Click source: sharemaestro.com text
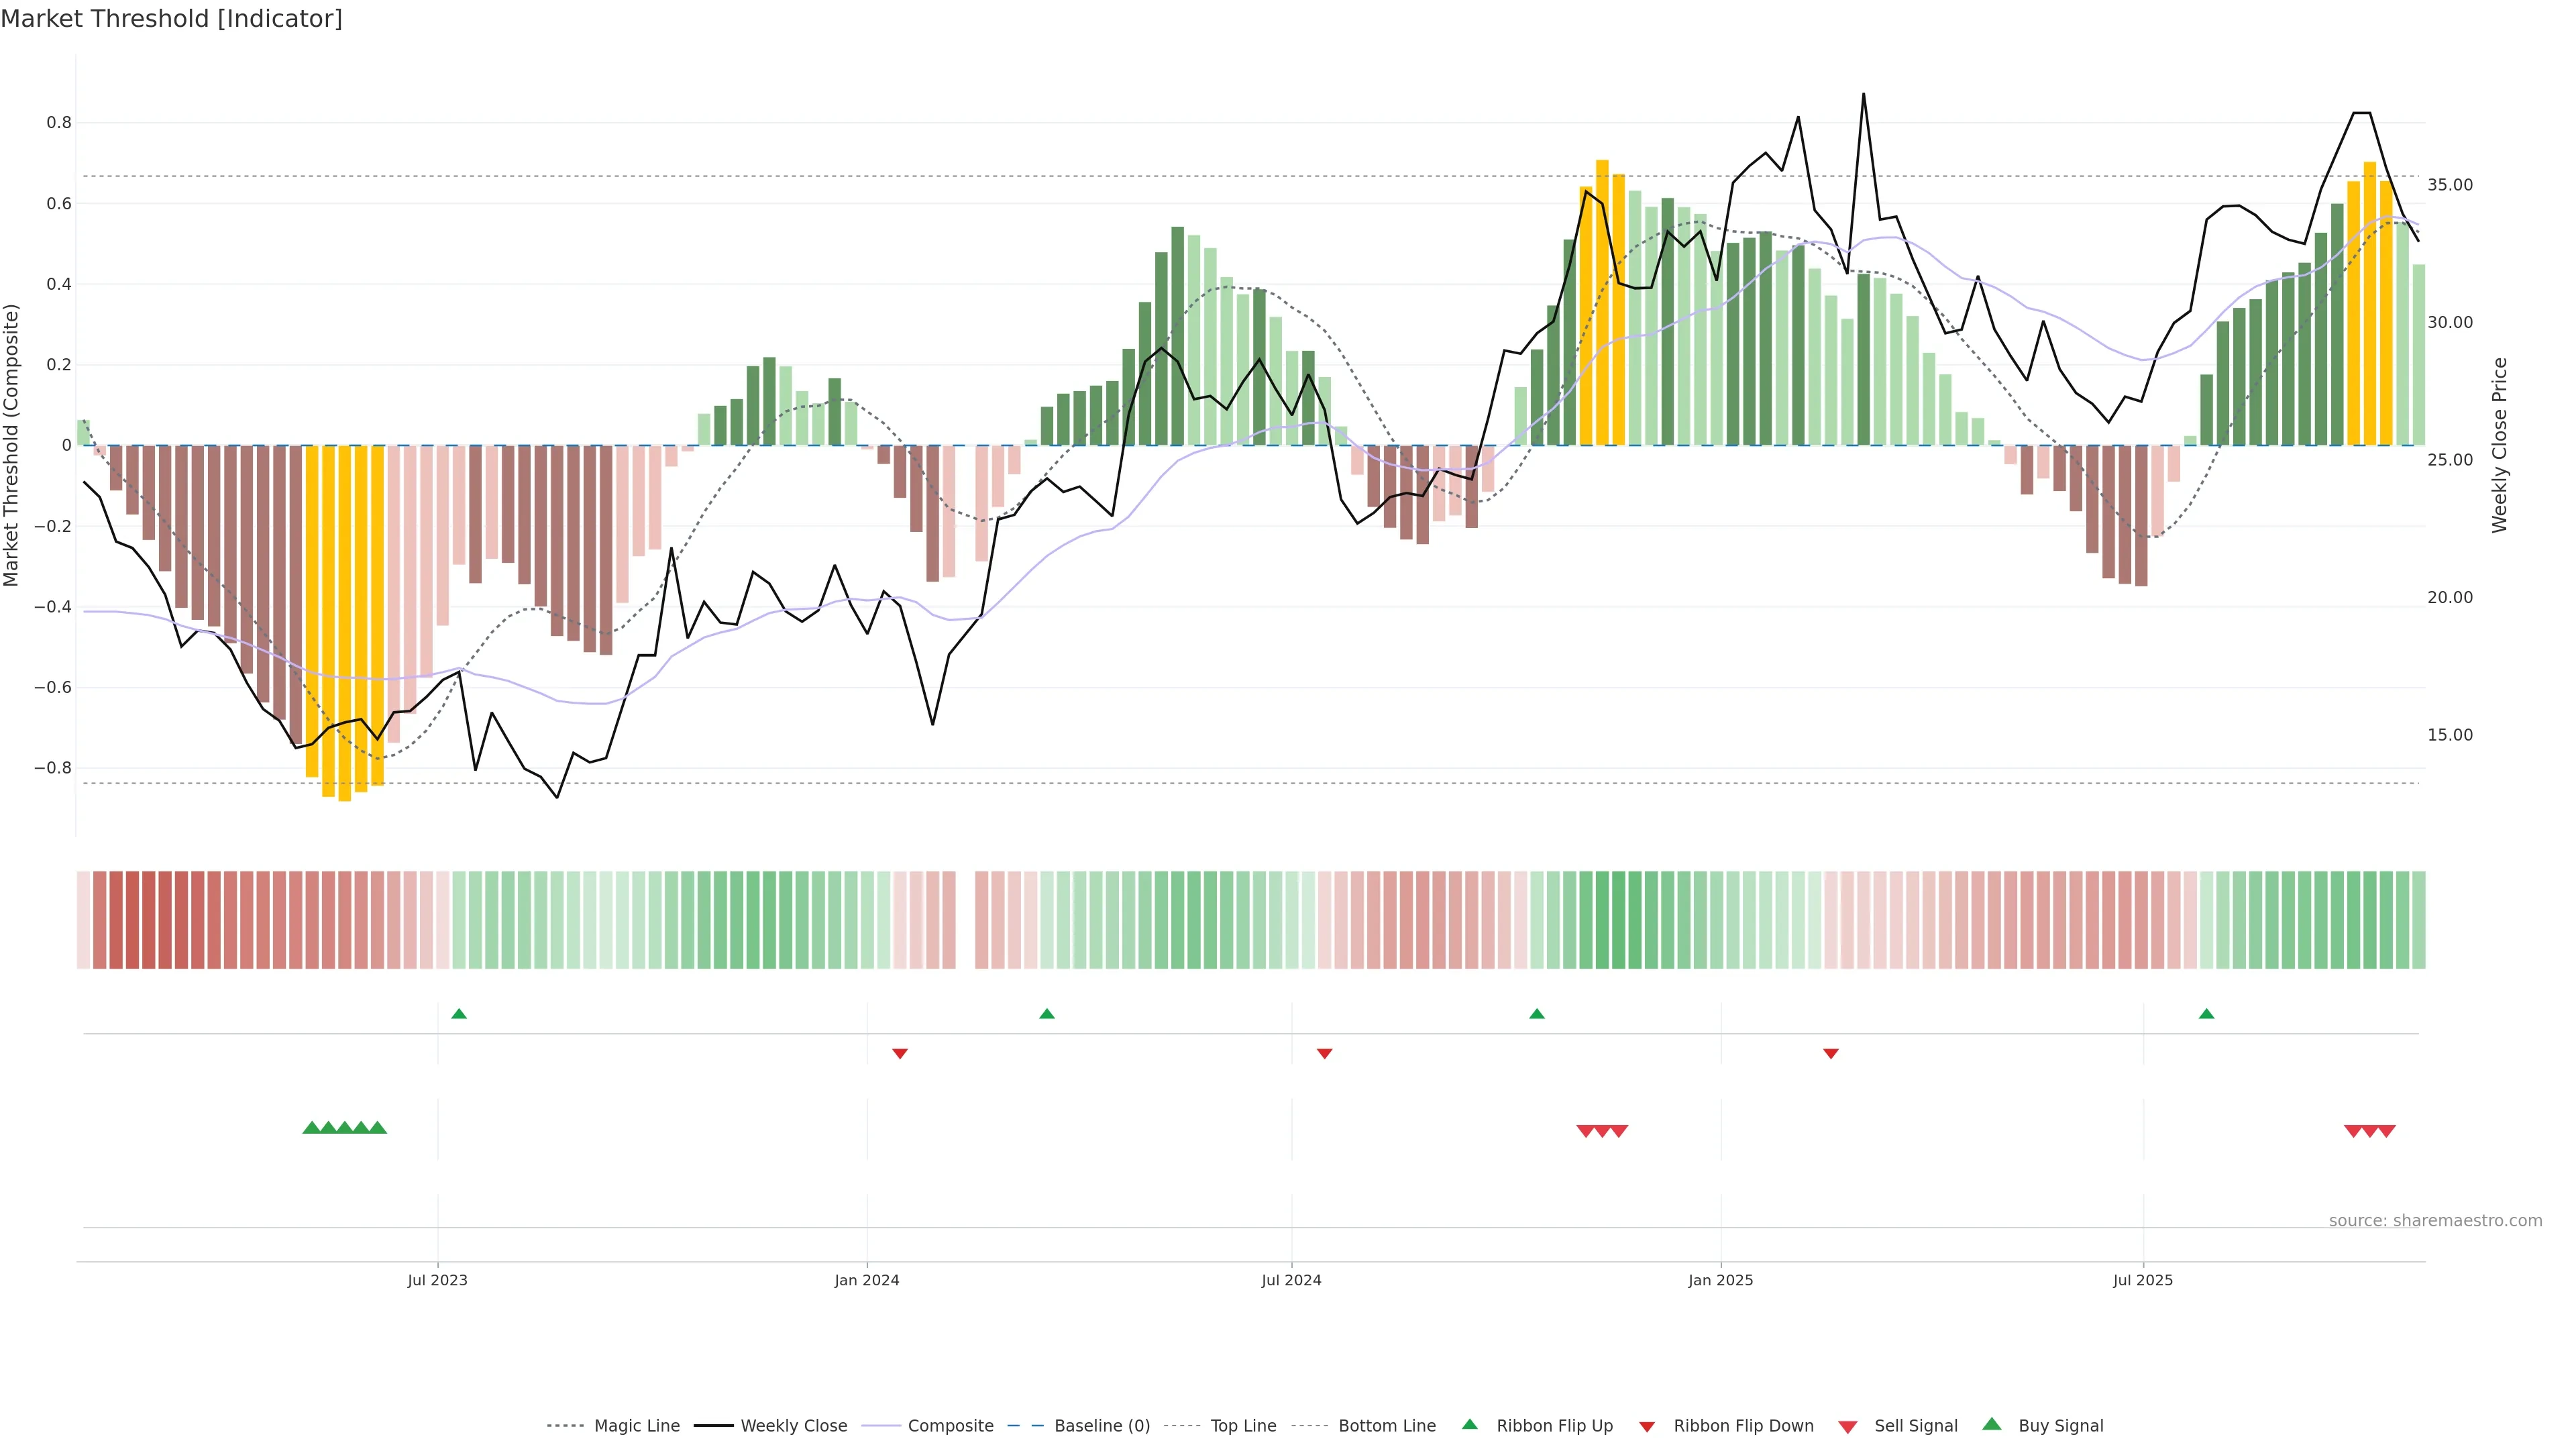The image size is (2576, 1449). point(2435,1221)
